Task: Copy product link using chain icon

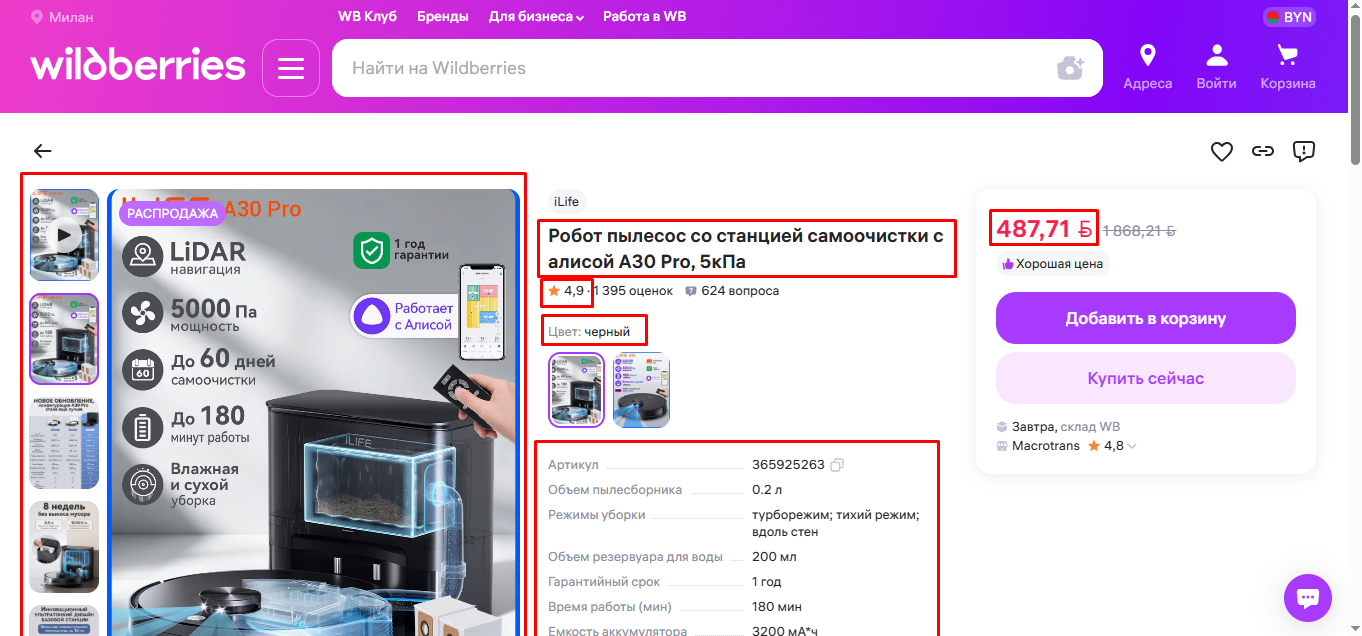Action: click(x=1262, y=151)
